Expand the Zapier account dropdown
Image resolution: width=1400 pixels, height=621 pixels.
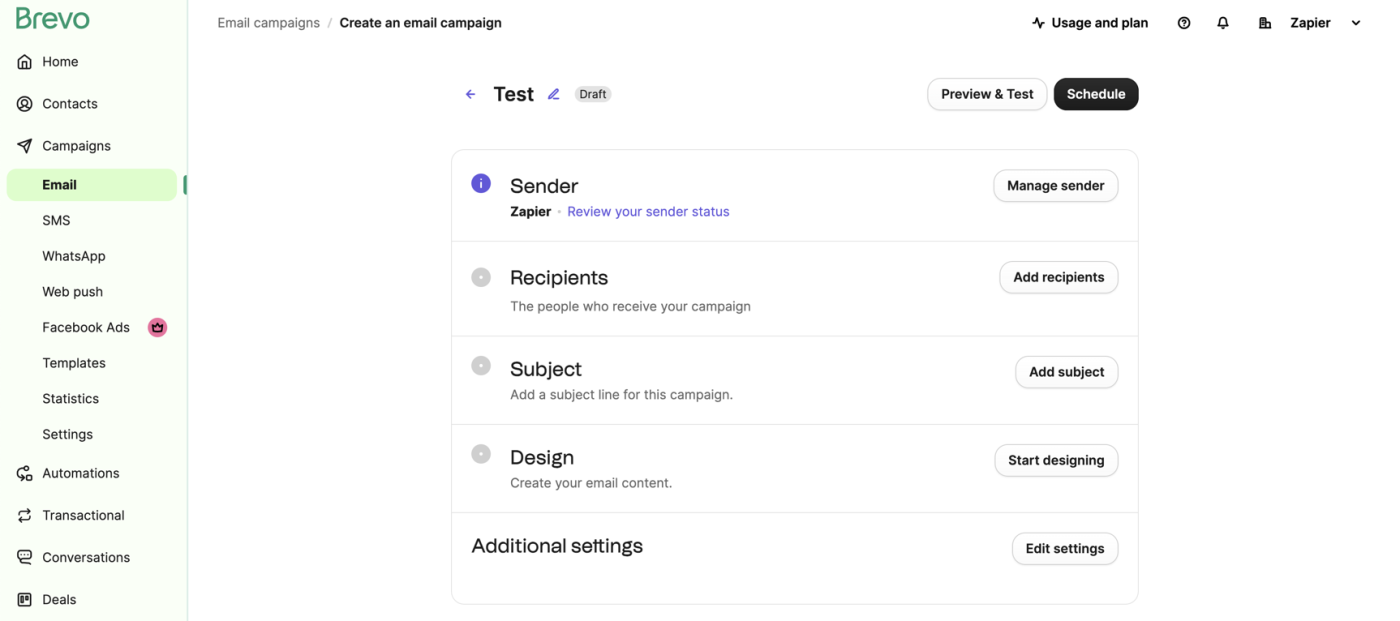(x=1356, y=23)
